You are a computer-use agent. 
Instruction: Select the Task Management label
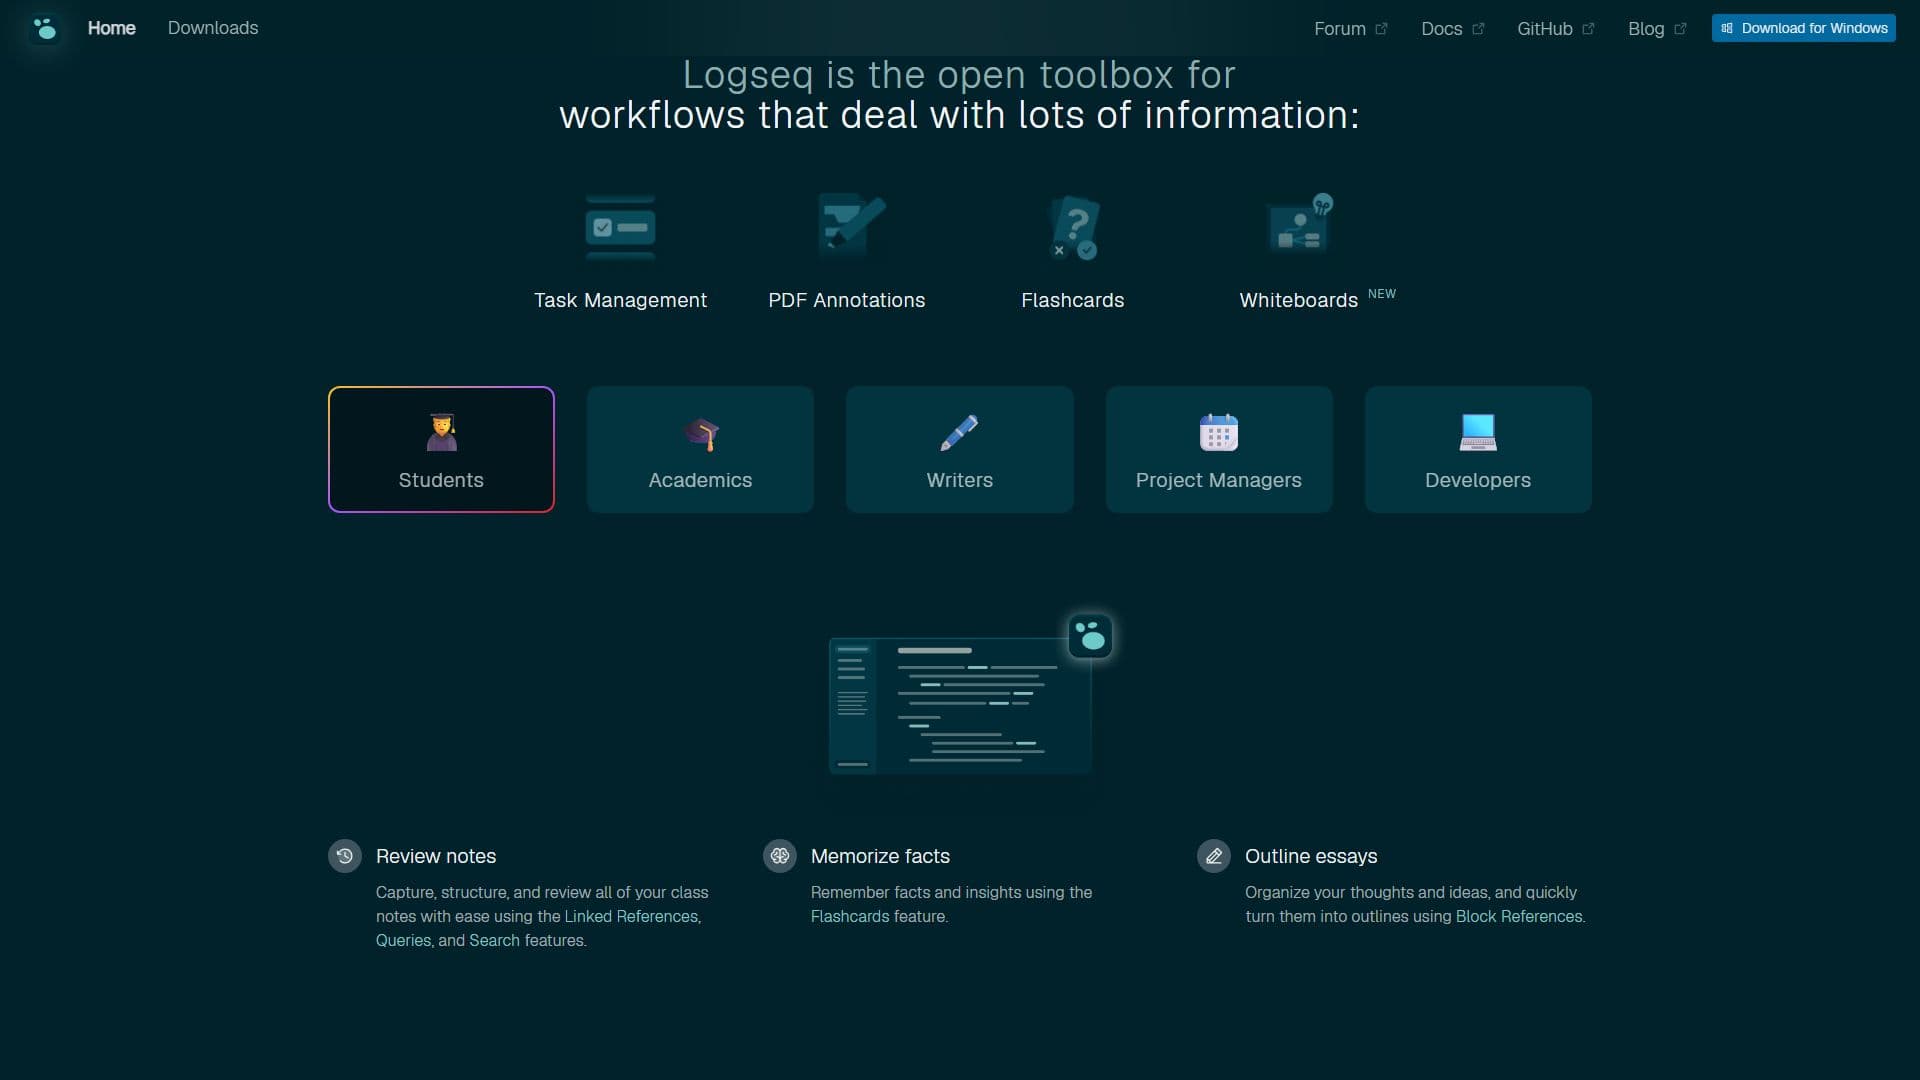coord(620,300)
